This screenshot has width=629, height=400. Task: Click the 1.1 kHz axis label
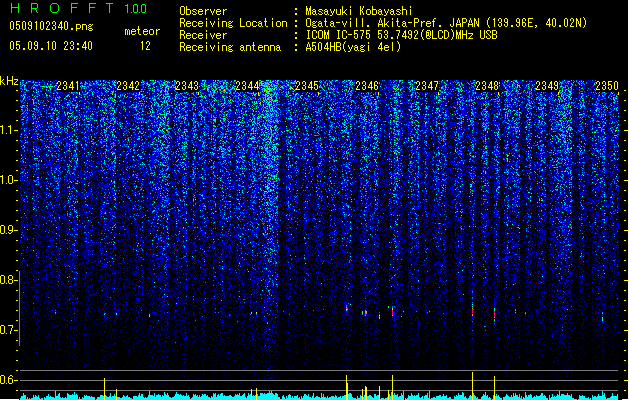pos(8,130)
